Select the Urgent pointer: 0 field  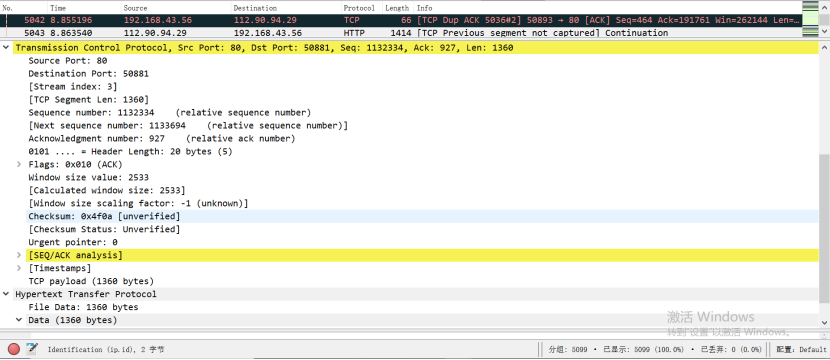[73, 242]
